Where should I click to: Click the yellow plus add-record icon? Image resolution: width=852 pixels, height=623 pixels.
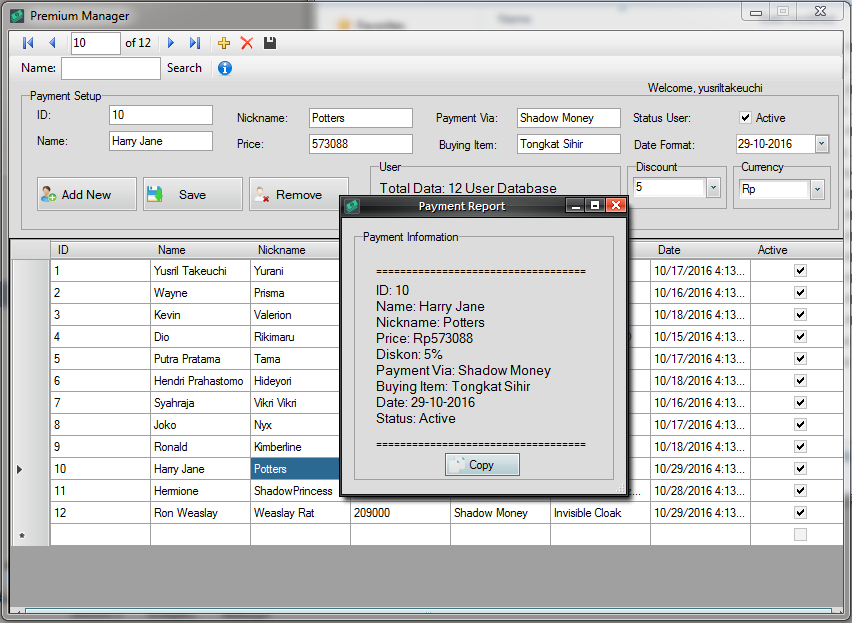[x=224, y=43]
